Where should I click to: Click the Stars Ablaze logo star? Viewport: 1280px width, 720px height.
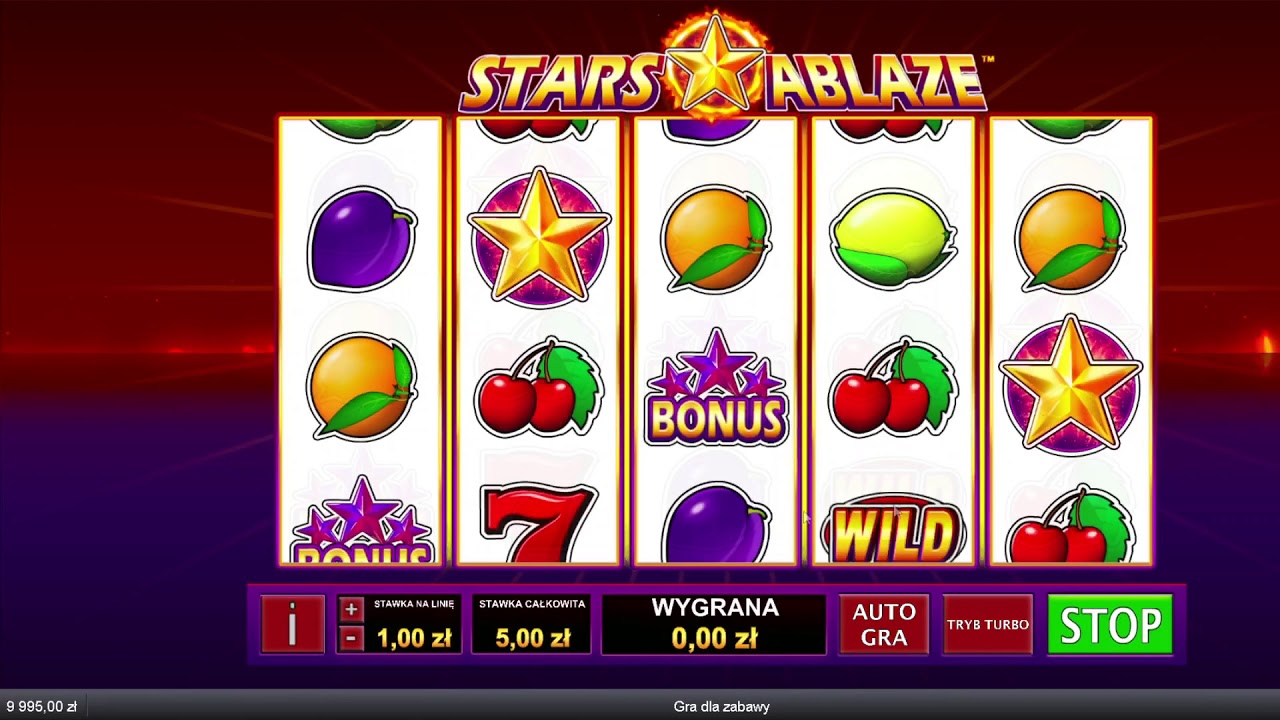click(715, 63)
